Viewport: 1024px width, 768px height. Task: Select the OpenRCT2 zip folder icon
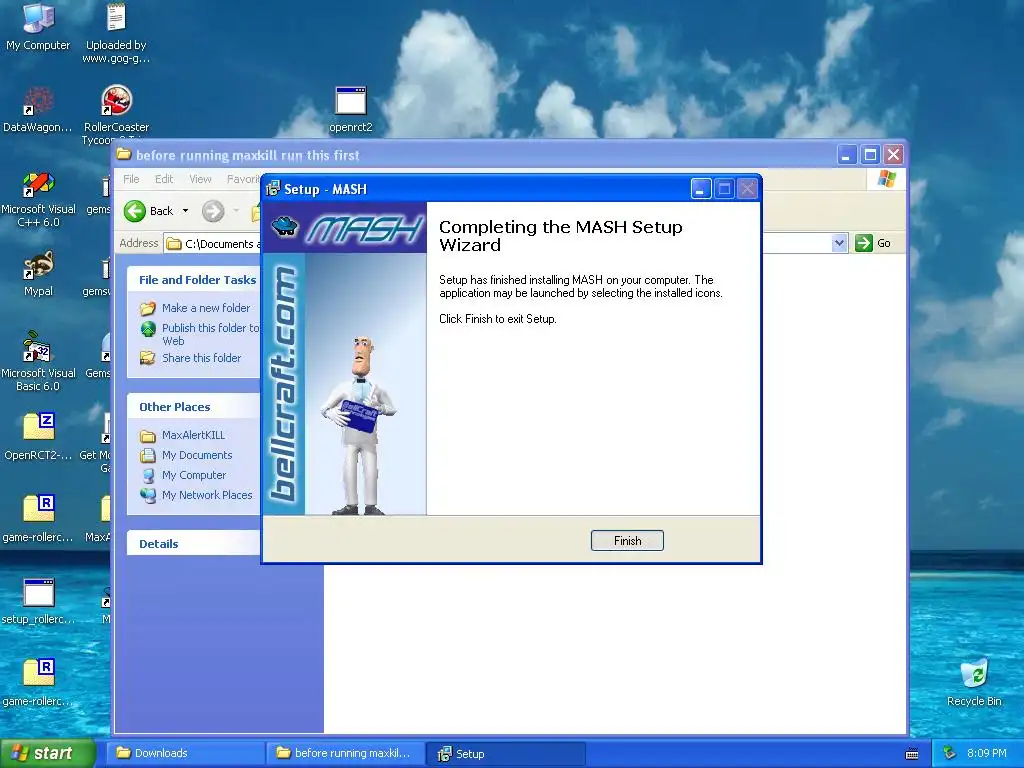pyautogui.click(x=38, y=436)
